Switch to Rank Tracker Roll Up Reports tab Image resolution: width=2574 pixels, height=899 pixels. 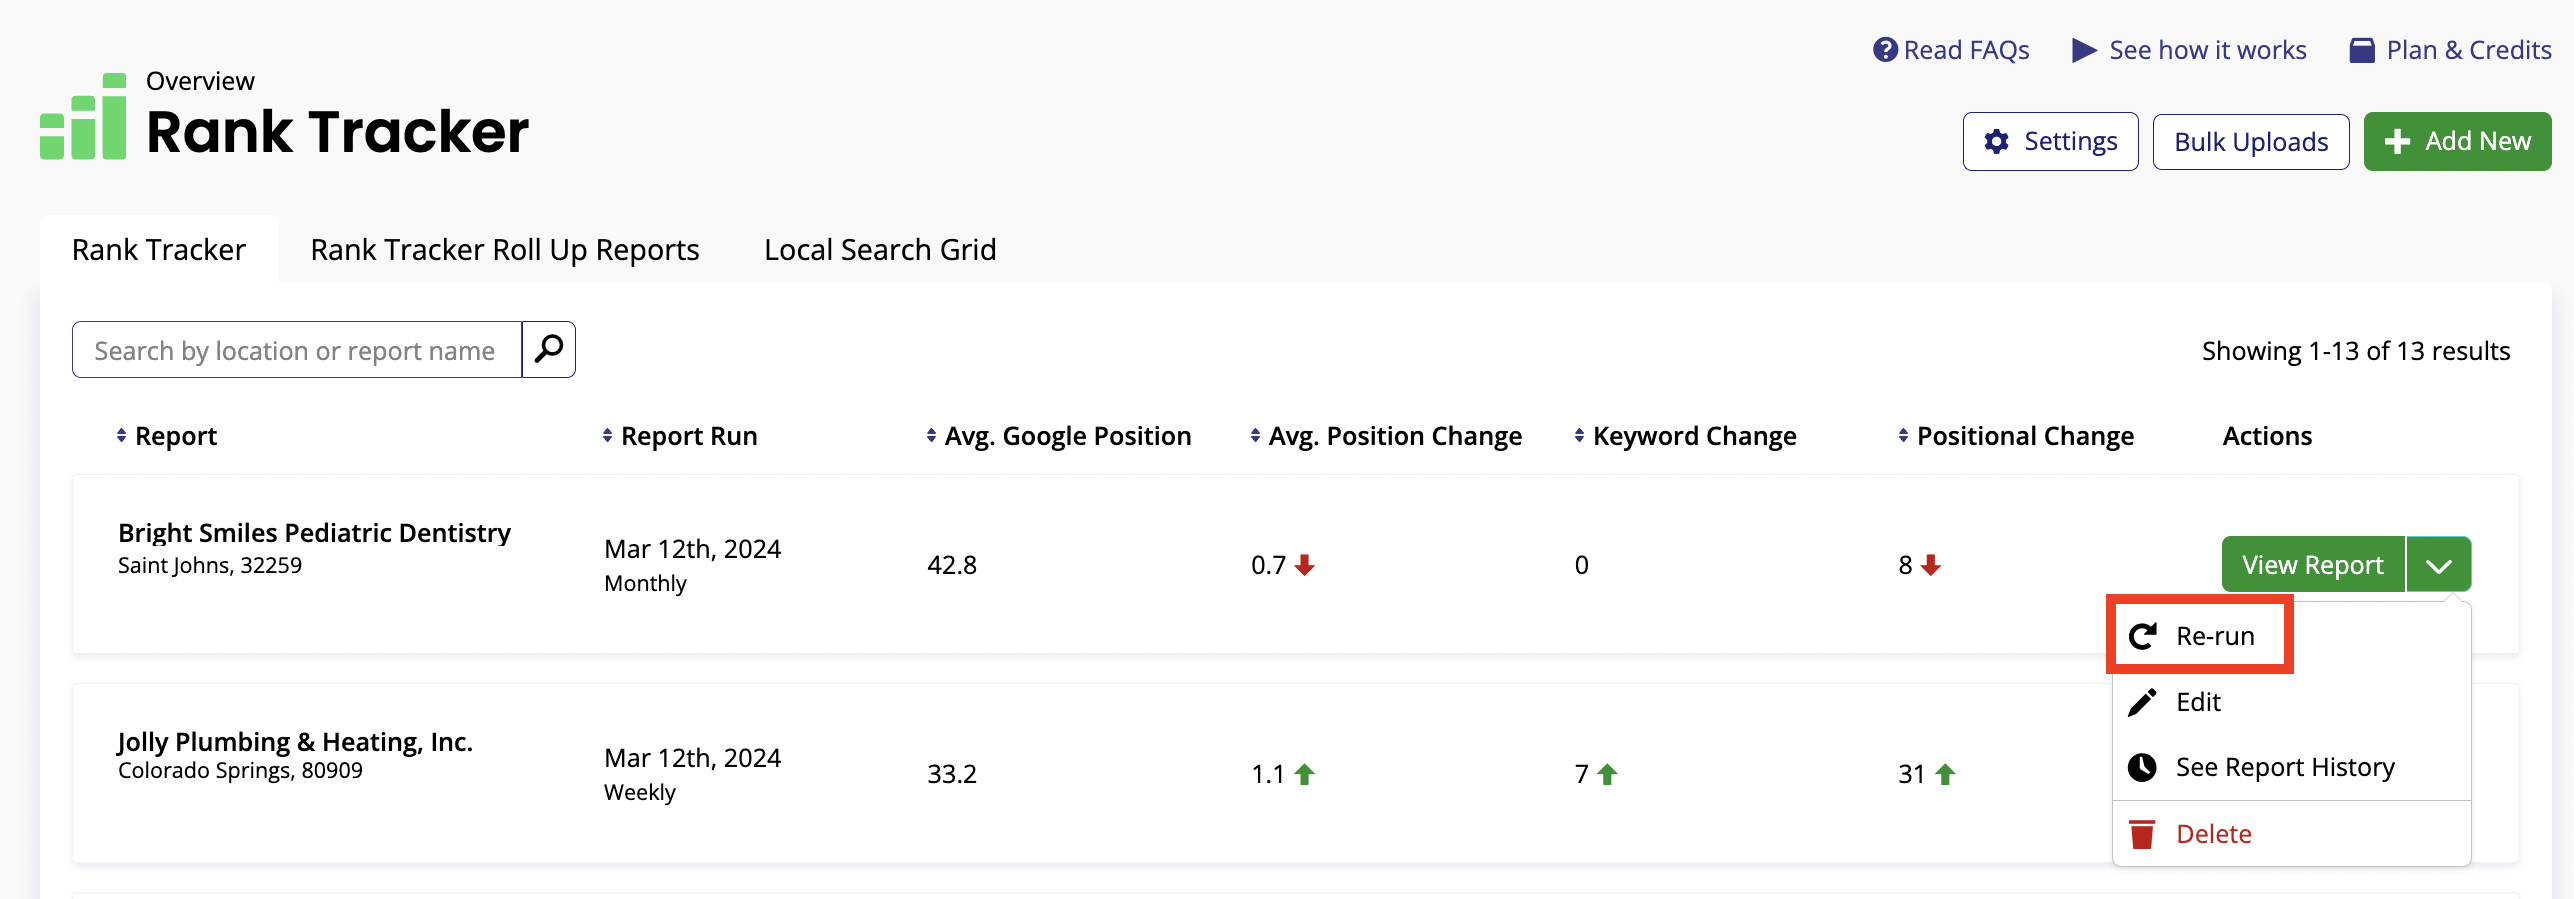505,249
